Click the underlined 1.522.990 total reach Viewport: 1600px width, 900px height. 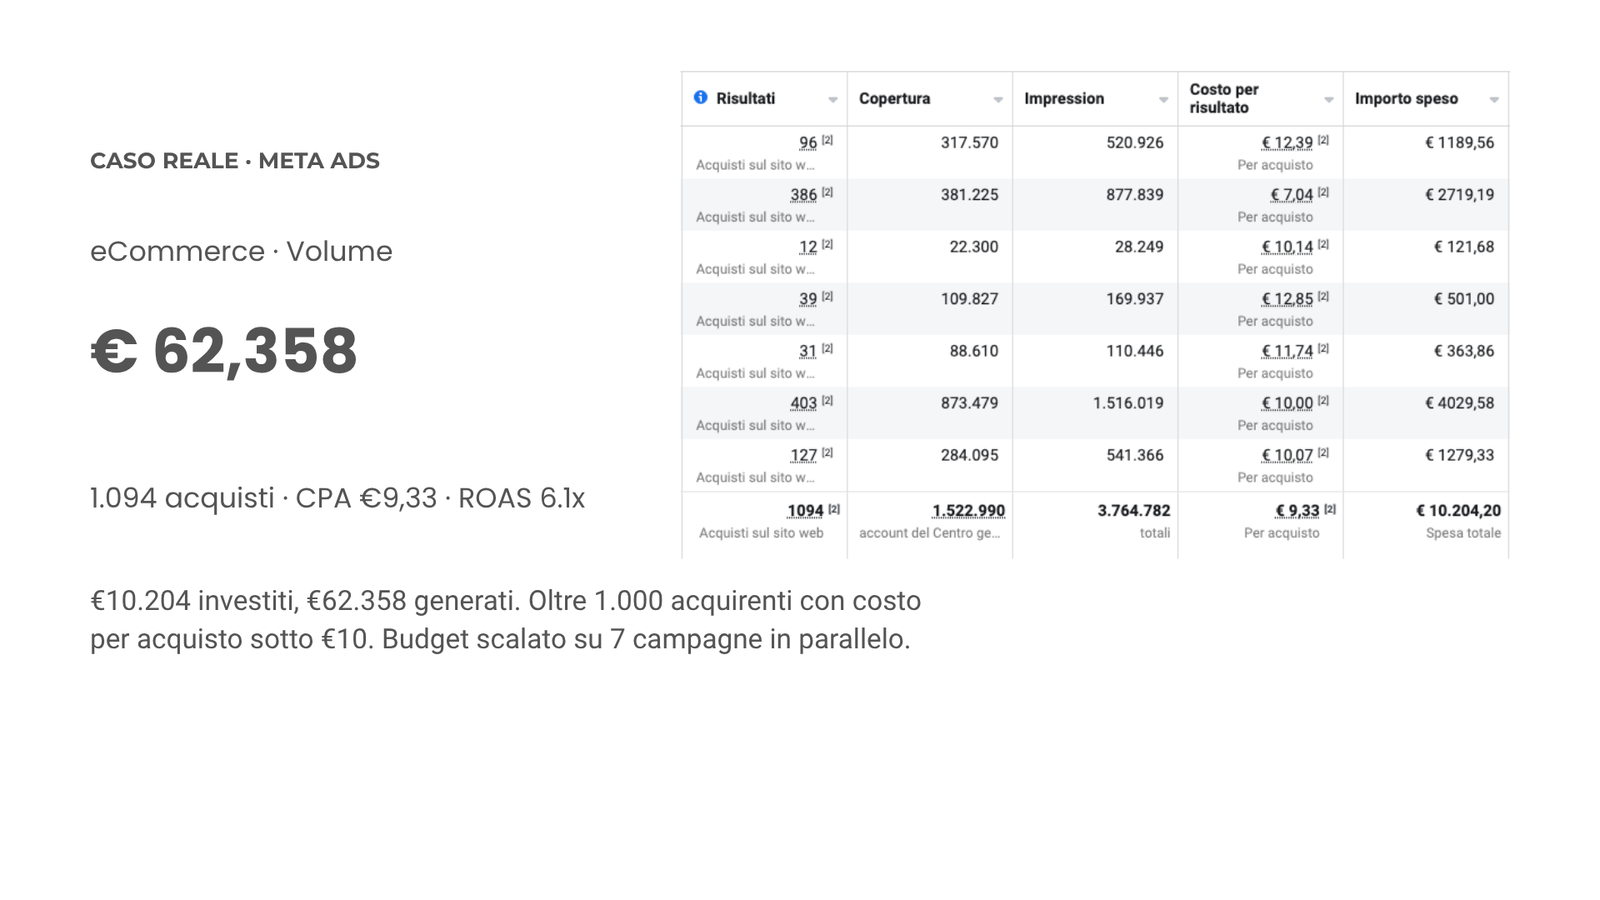pos(968,511)
